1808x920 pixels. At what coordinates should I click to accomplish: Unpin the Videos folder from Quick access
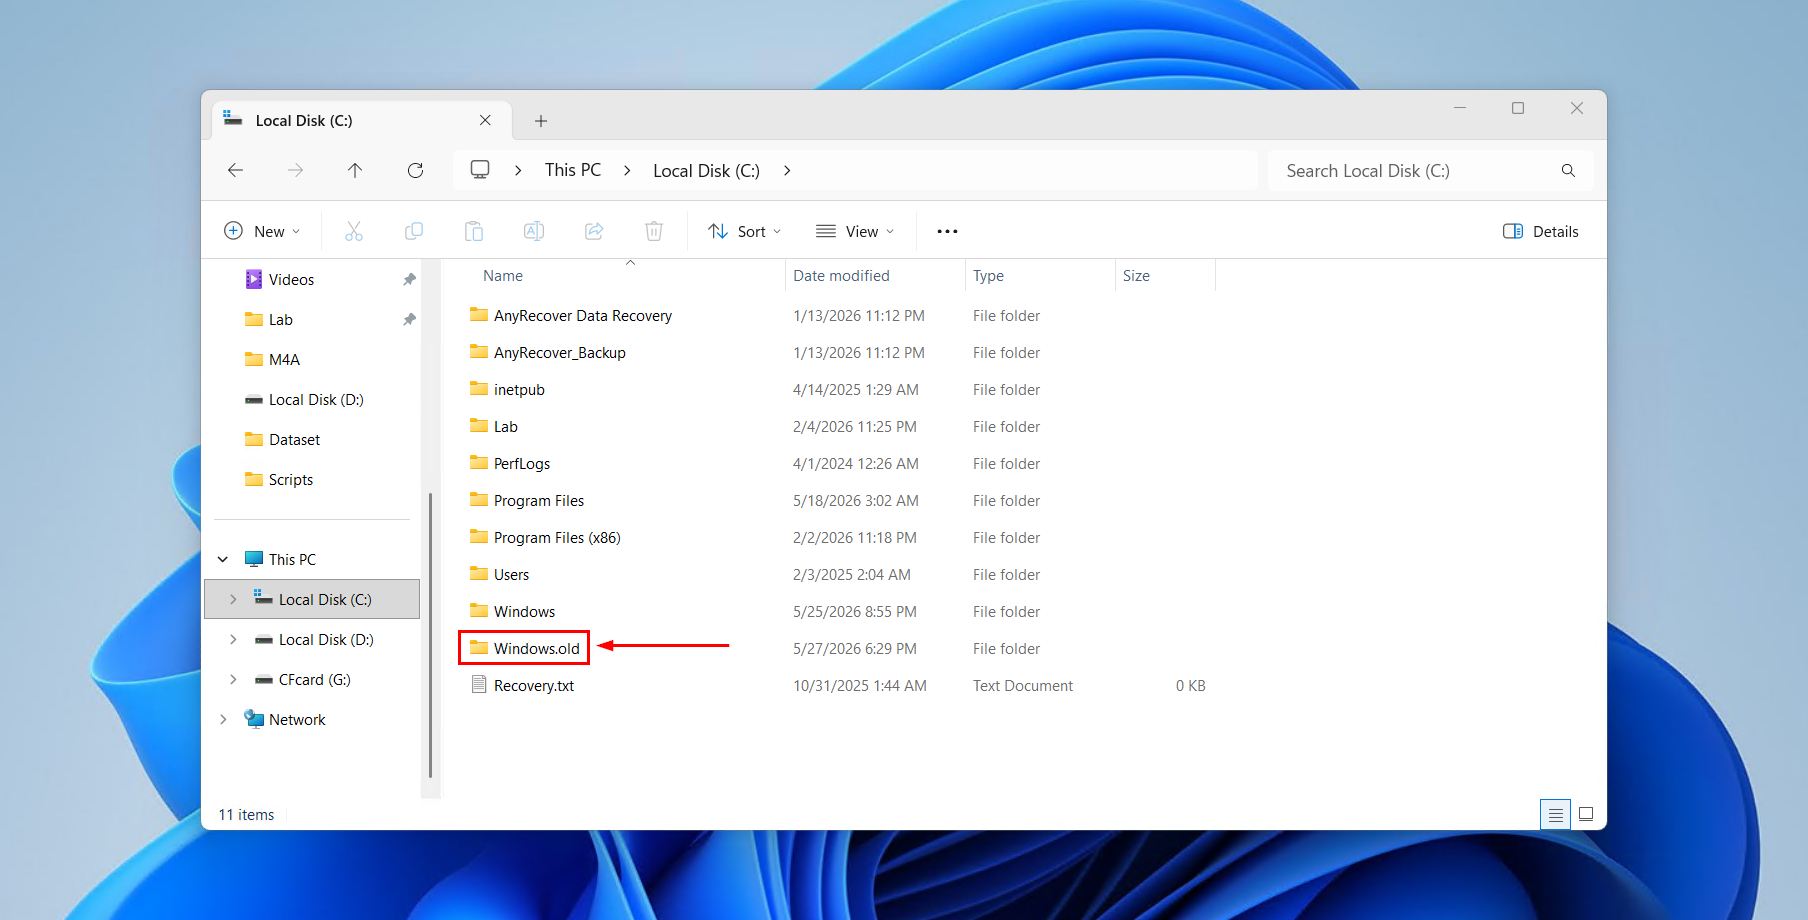click(409, 280)
